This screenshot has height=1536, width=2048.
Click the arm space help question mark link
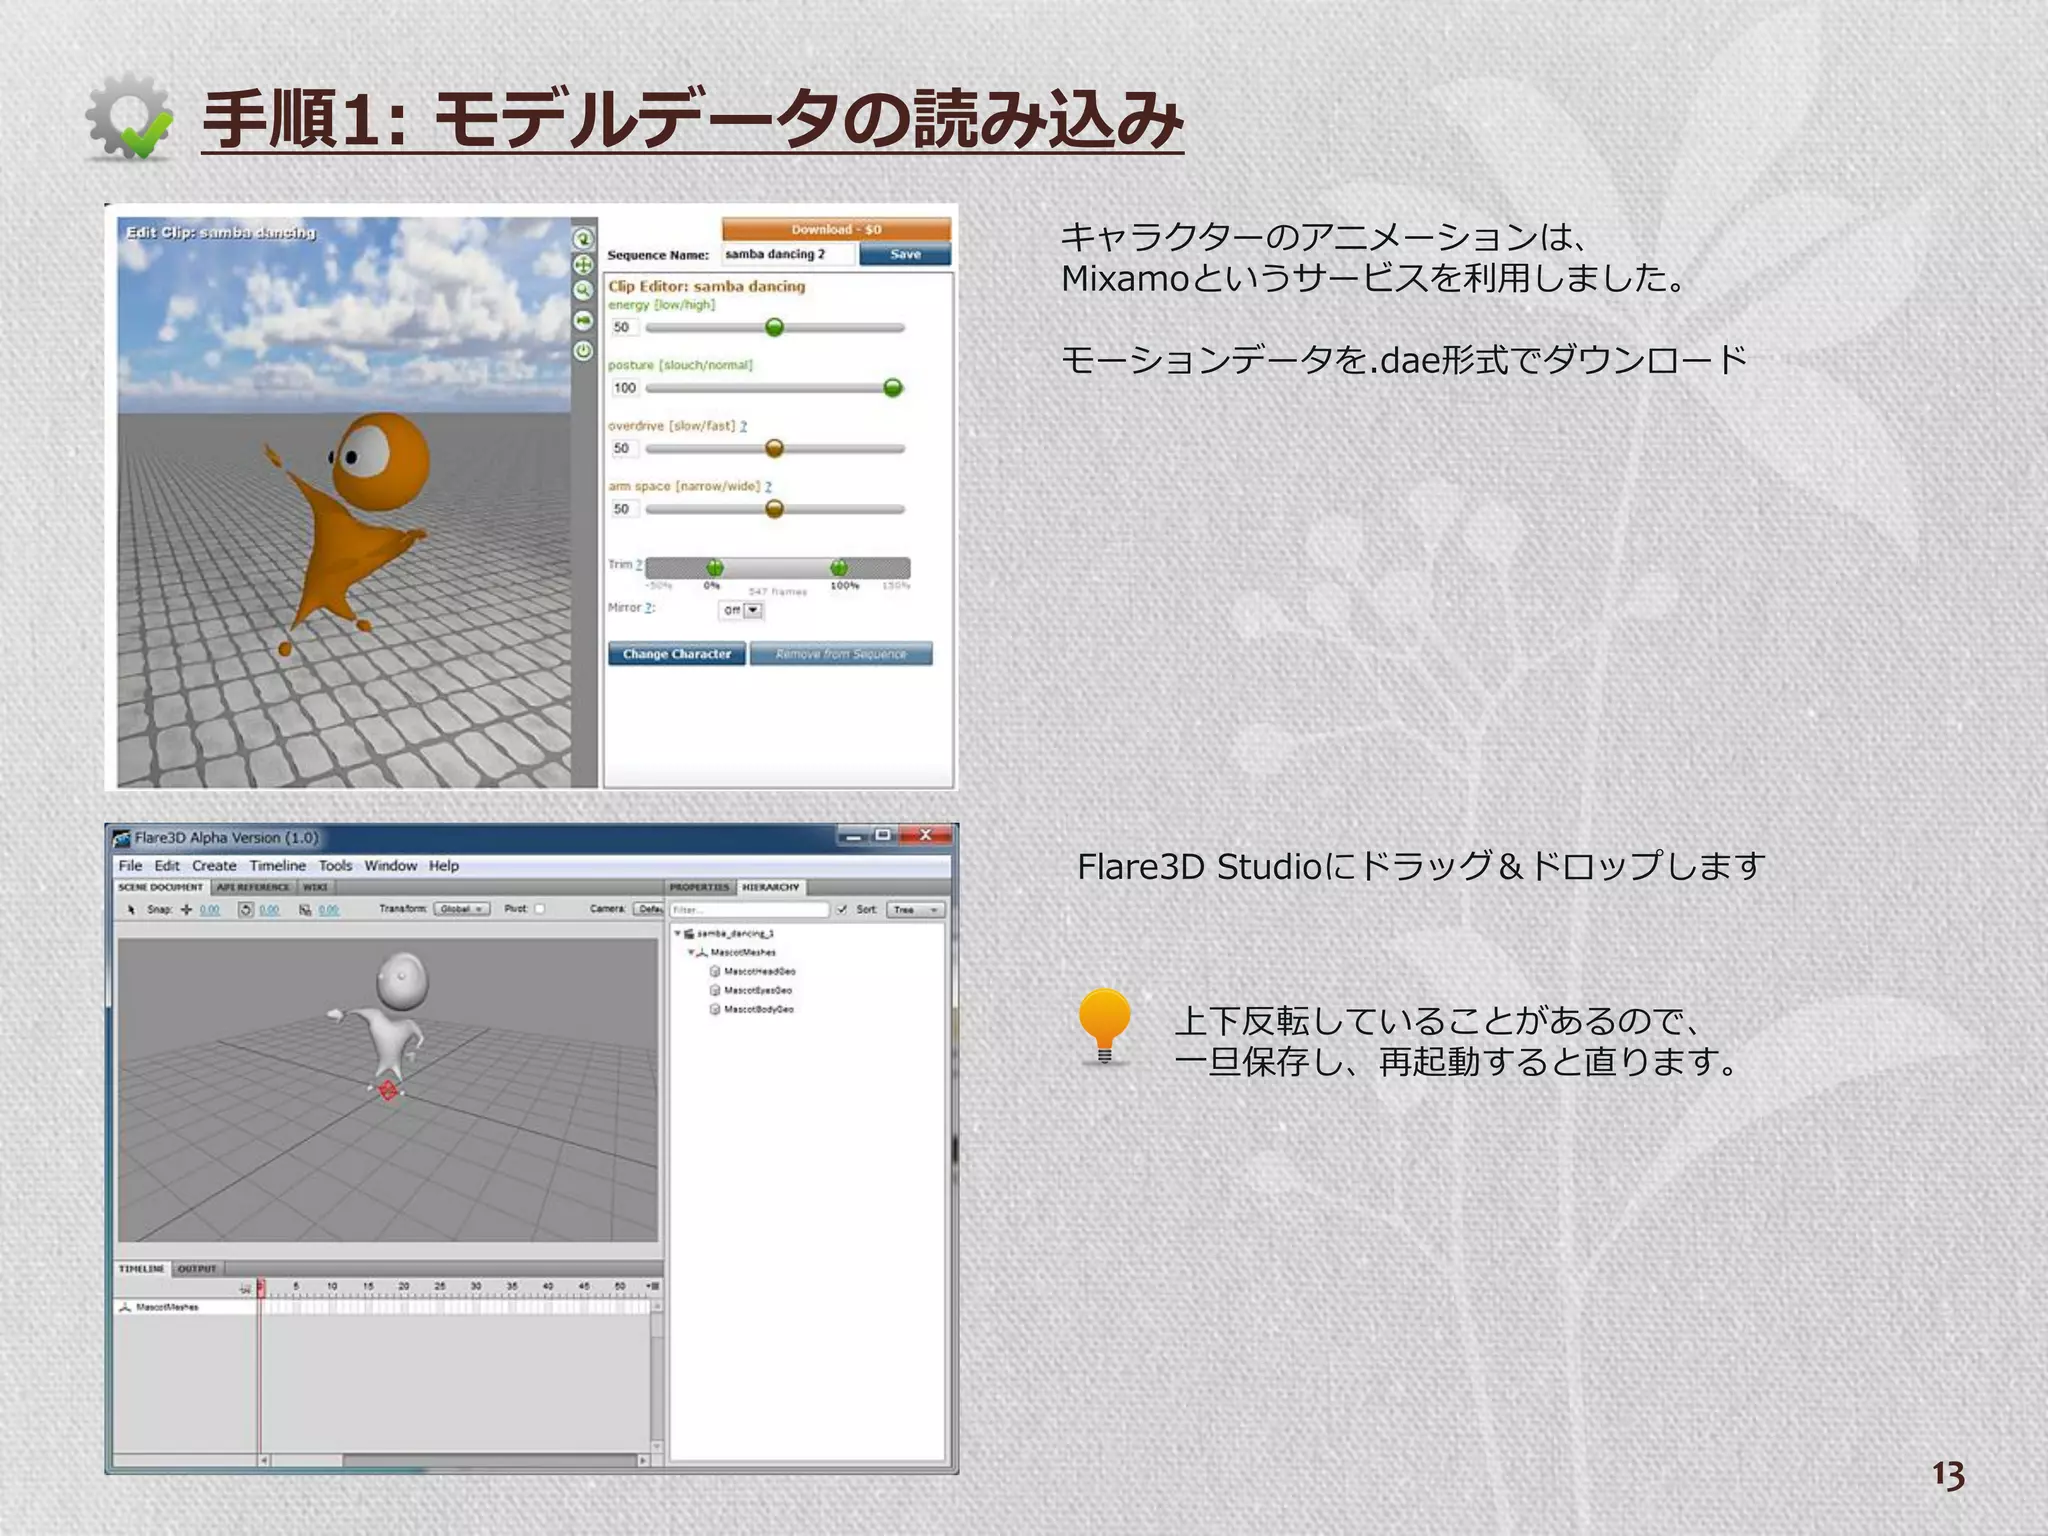tap(768, 487)
